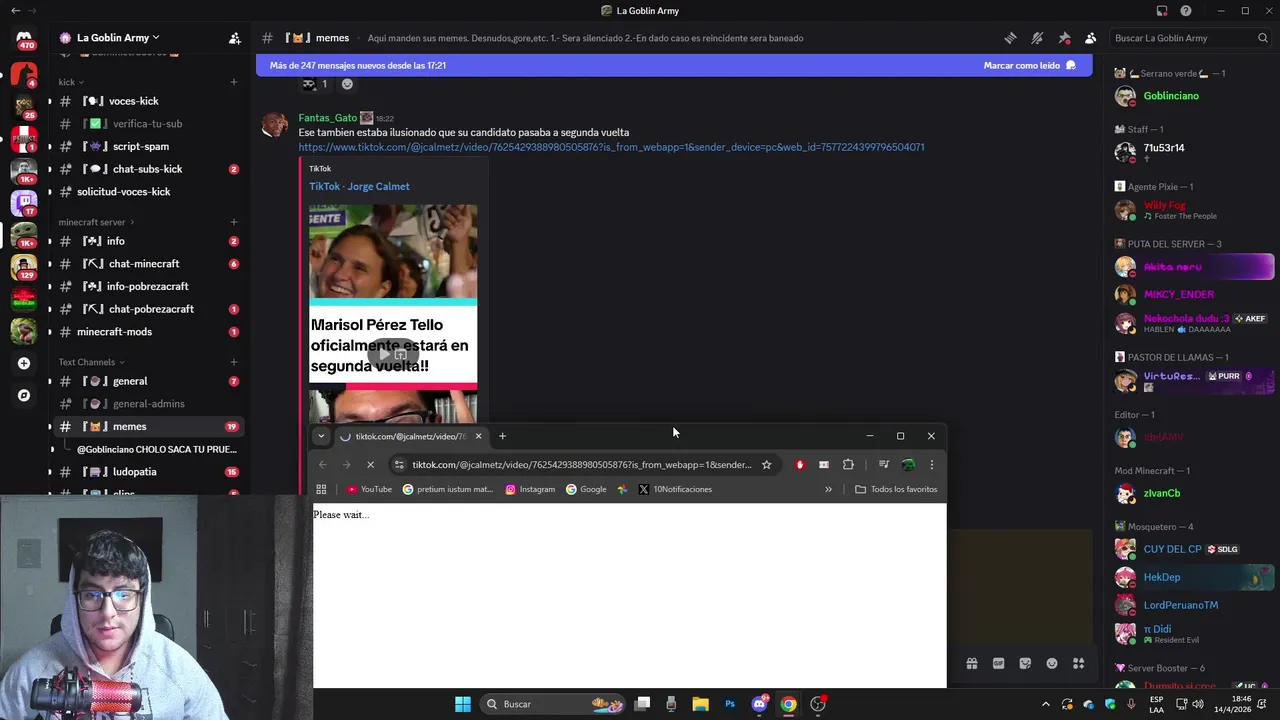Create channel in kick category plus
The height and width of the screenshot is (720, 1280).
(233, 82)
